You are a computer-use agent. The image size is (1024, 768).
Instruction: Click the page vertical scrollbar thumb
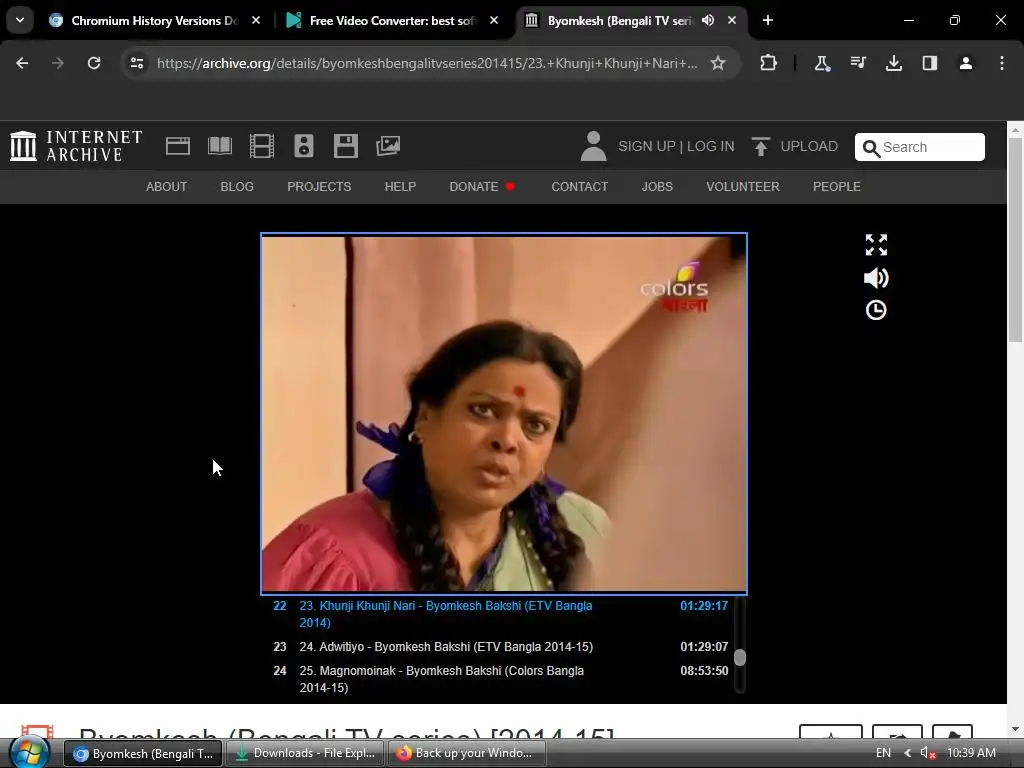pyautogui.click(x=1015, y=239)
